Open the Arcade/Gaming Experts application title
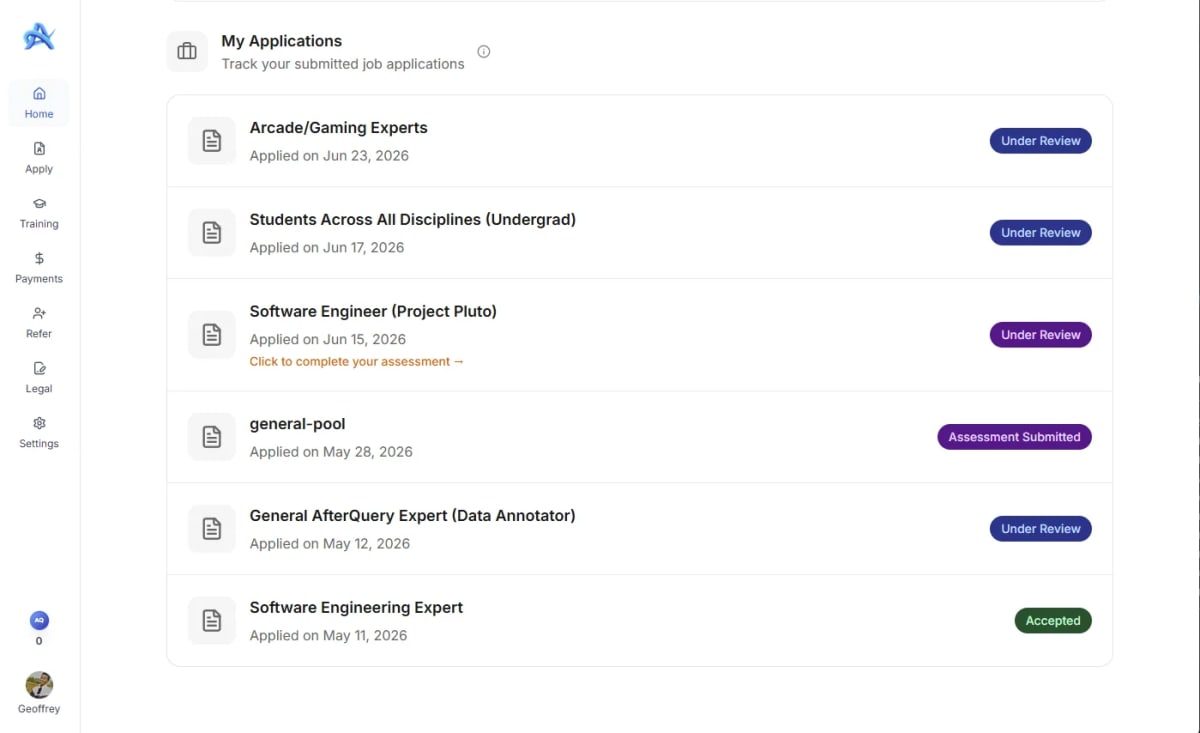 [338, 128]
